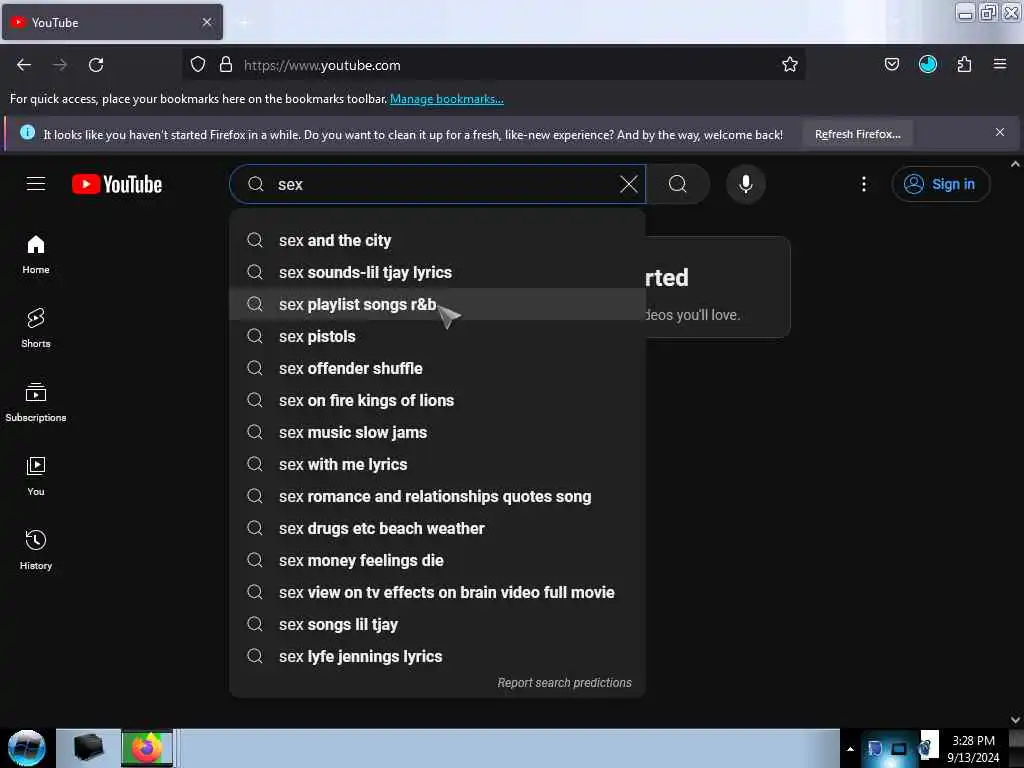
Task: Choose the 'drugs etc beach weather' suggestion
Action: pos(437,528)
